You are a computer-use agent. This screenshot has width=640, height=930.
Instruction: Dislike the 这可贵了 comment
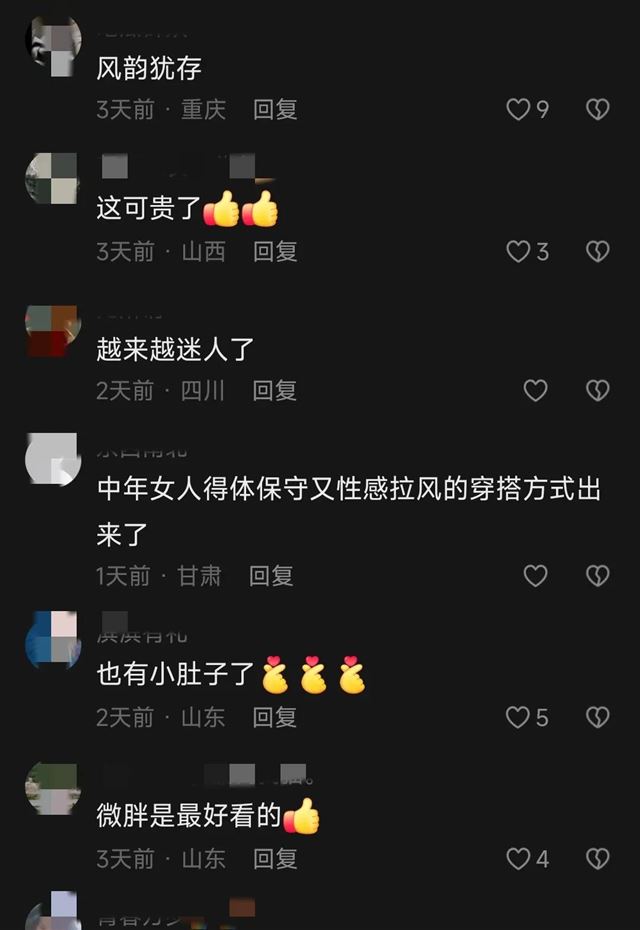point(597,251)
